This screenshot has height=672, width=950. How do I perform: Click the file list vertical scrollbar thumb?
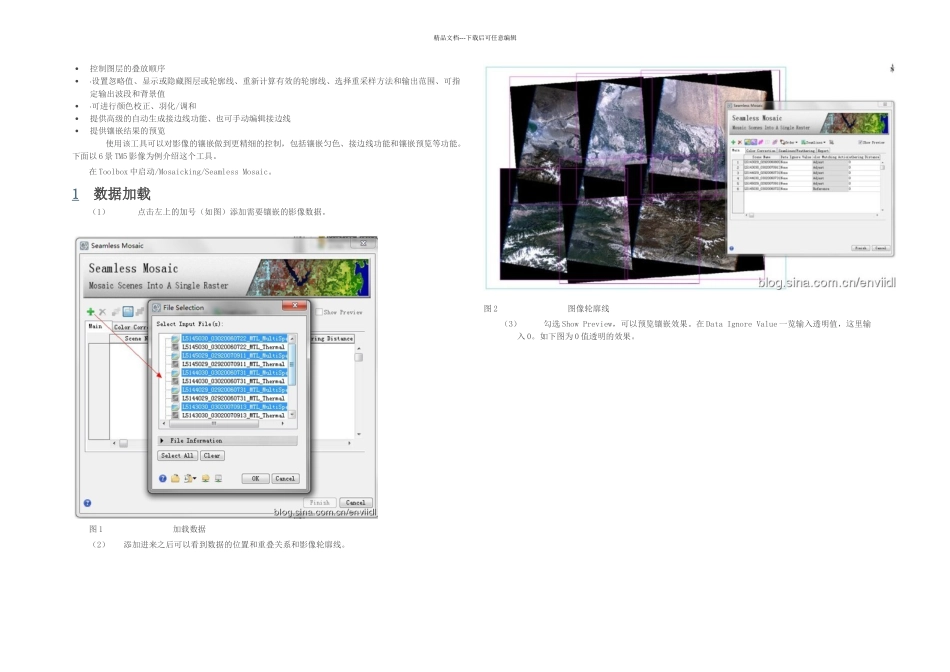click(291, 364)
